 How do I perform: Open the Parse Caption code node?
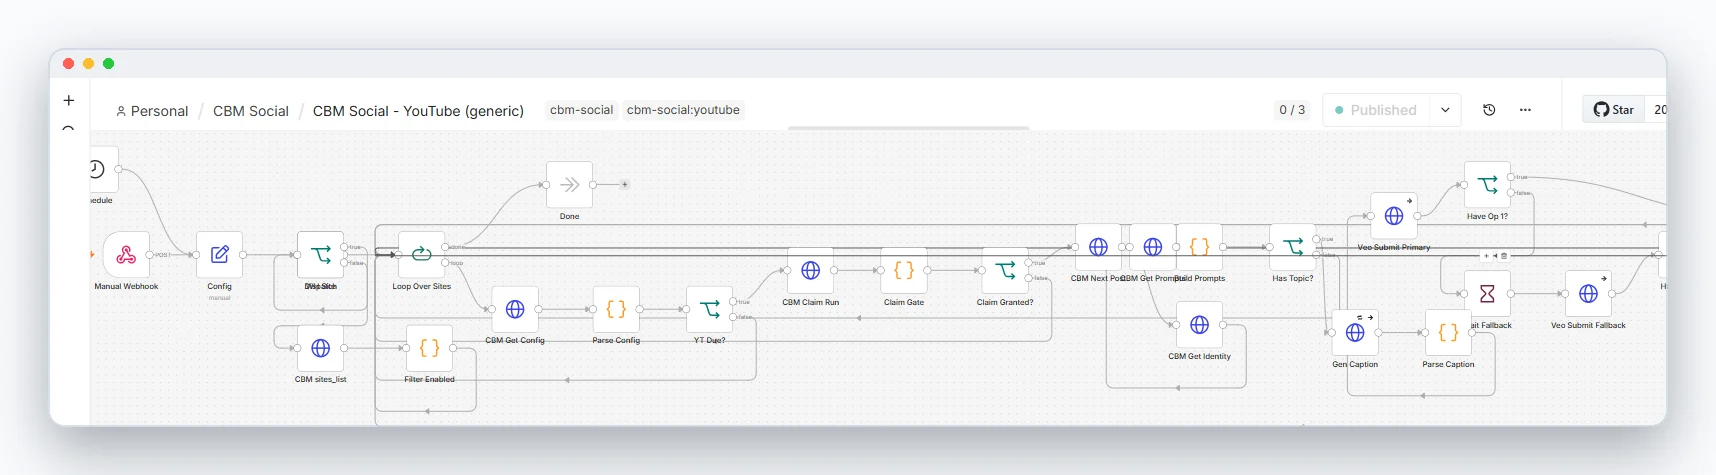point(1448,333)
